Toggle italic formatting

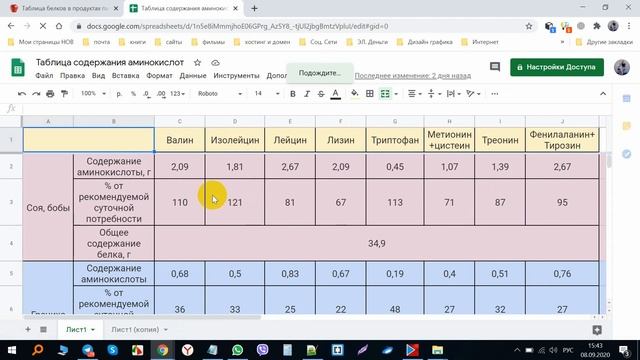pyautogui.click(x=307, y=94)
